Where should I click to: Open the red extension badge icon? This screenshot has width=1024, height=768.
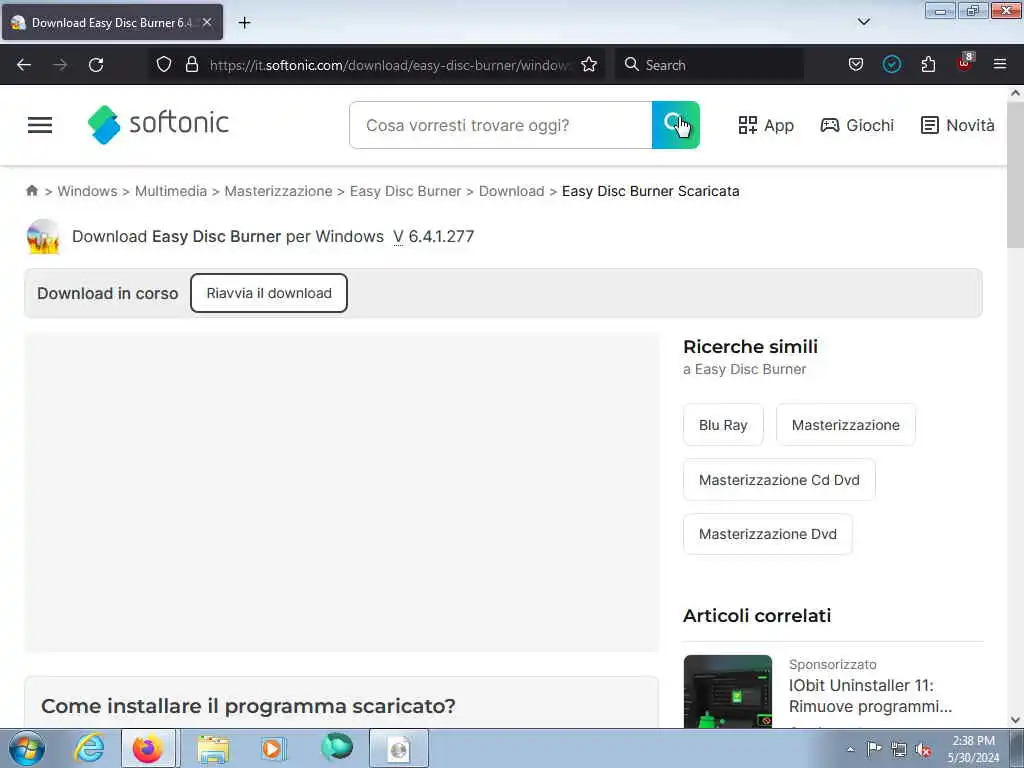pyautogui.click(x=965, y=62)
